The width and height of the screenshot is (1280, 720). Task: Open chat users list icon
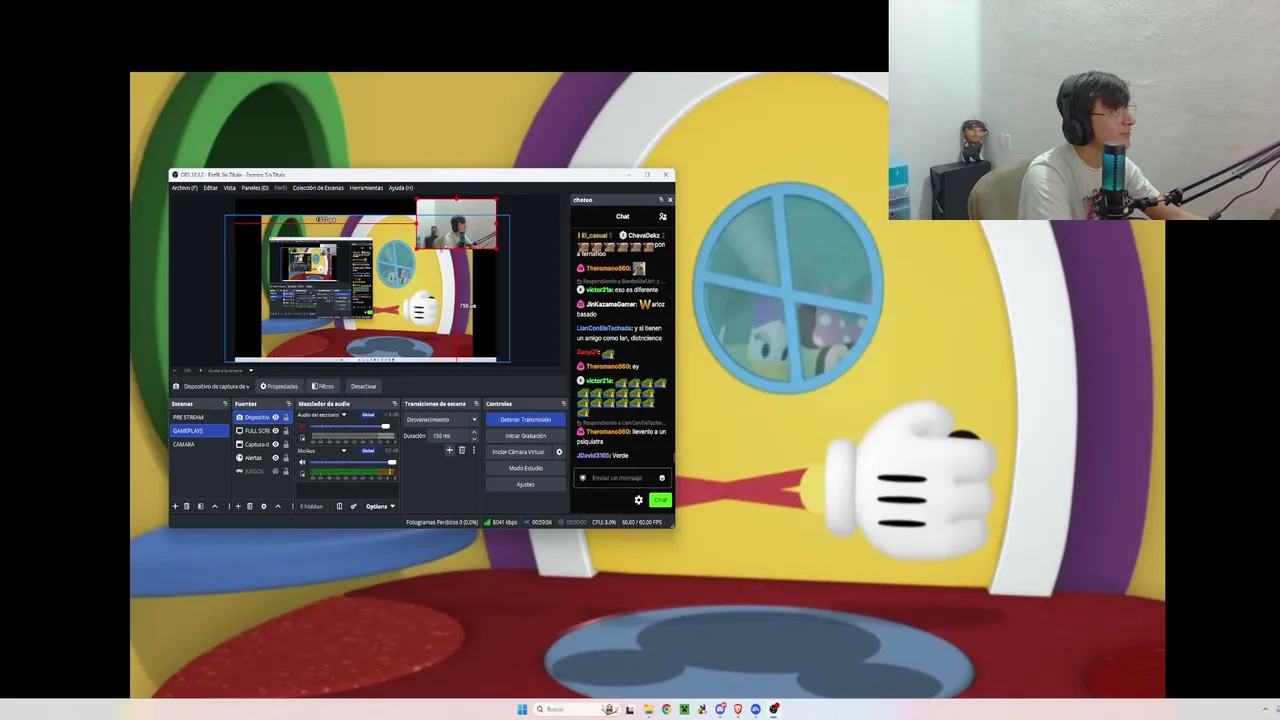tap(662, 216)
